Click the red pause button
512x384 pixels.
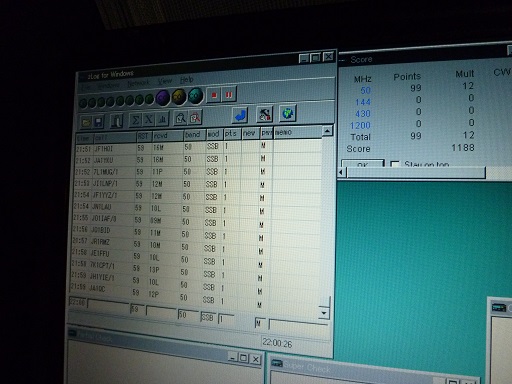tap(229, 95)
